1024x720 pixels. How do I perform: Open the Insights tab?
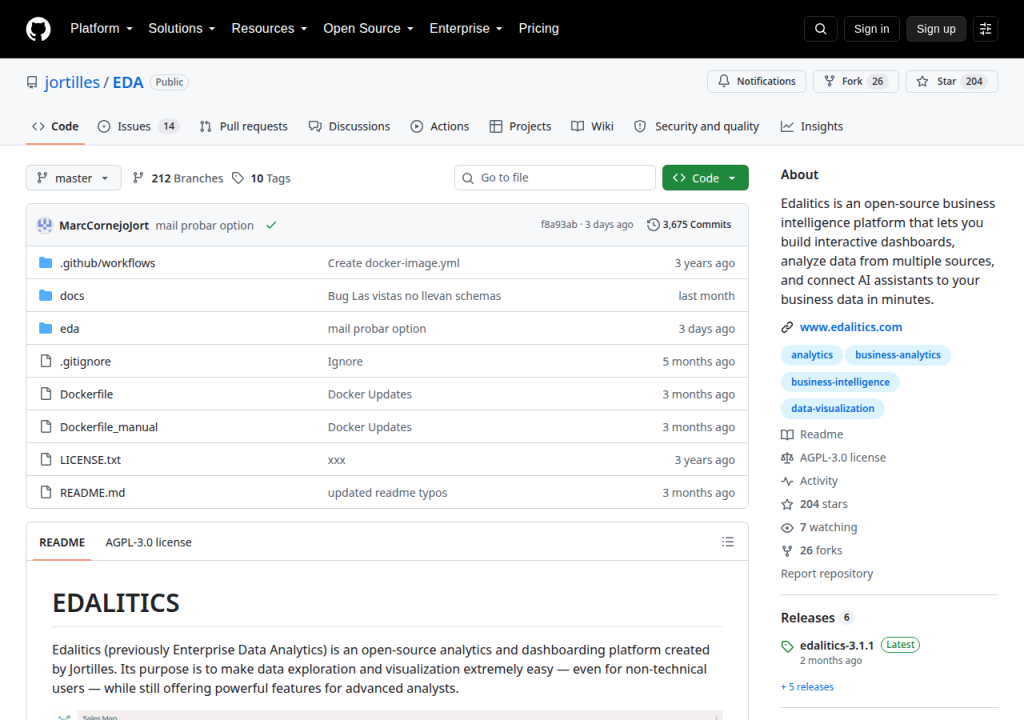[812, 126]
